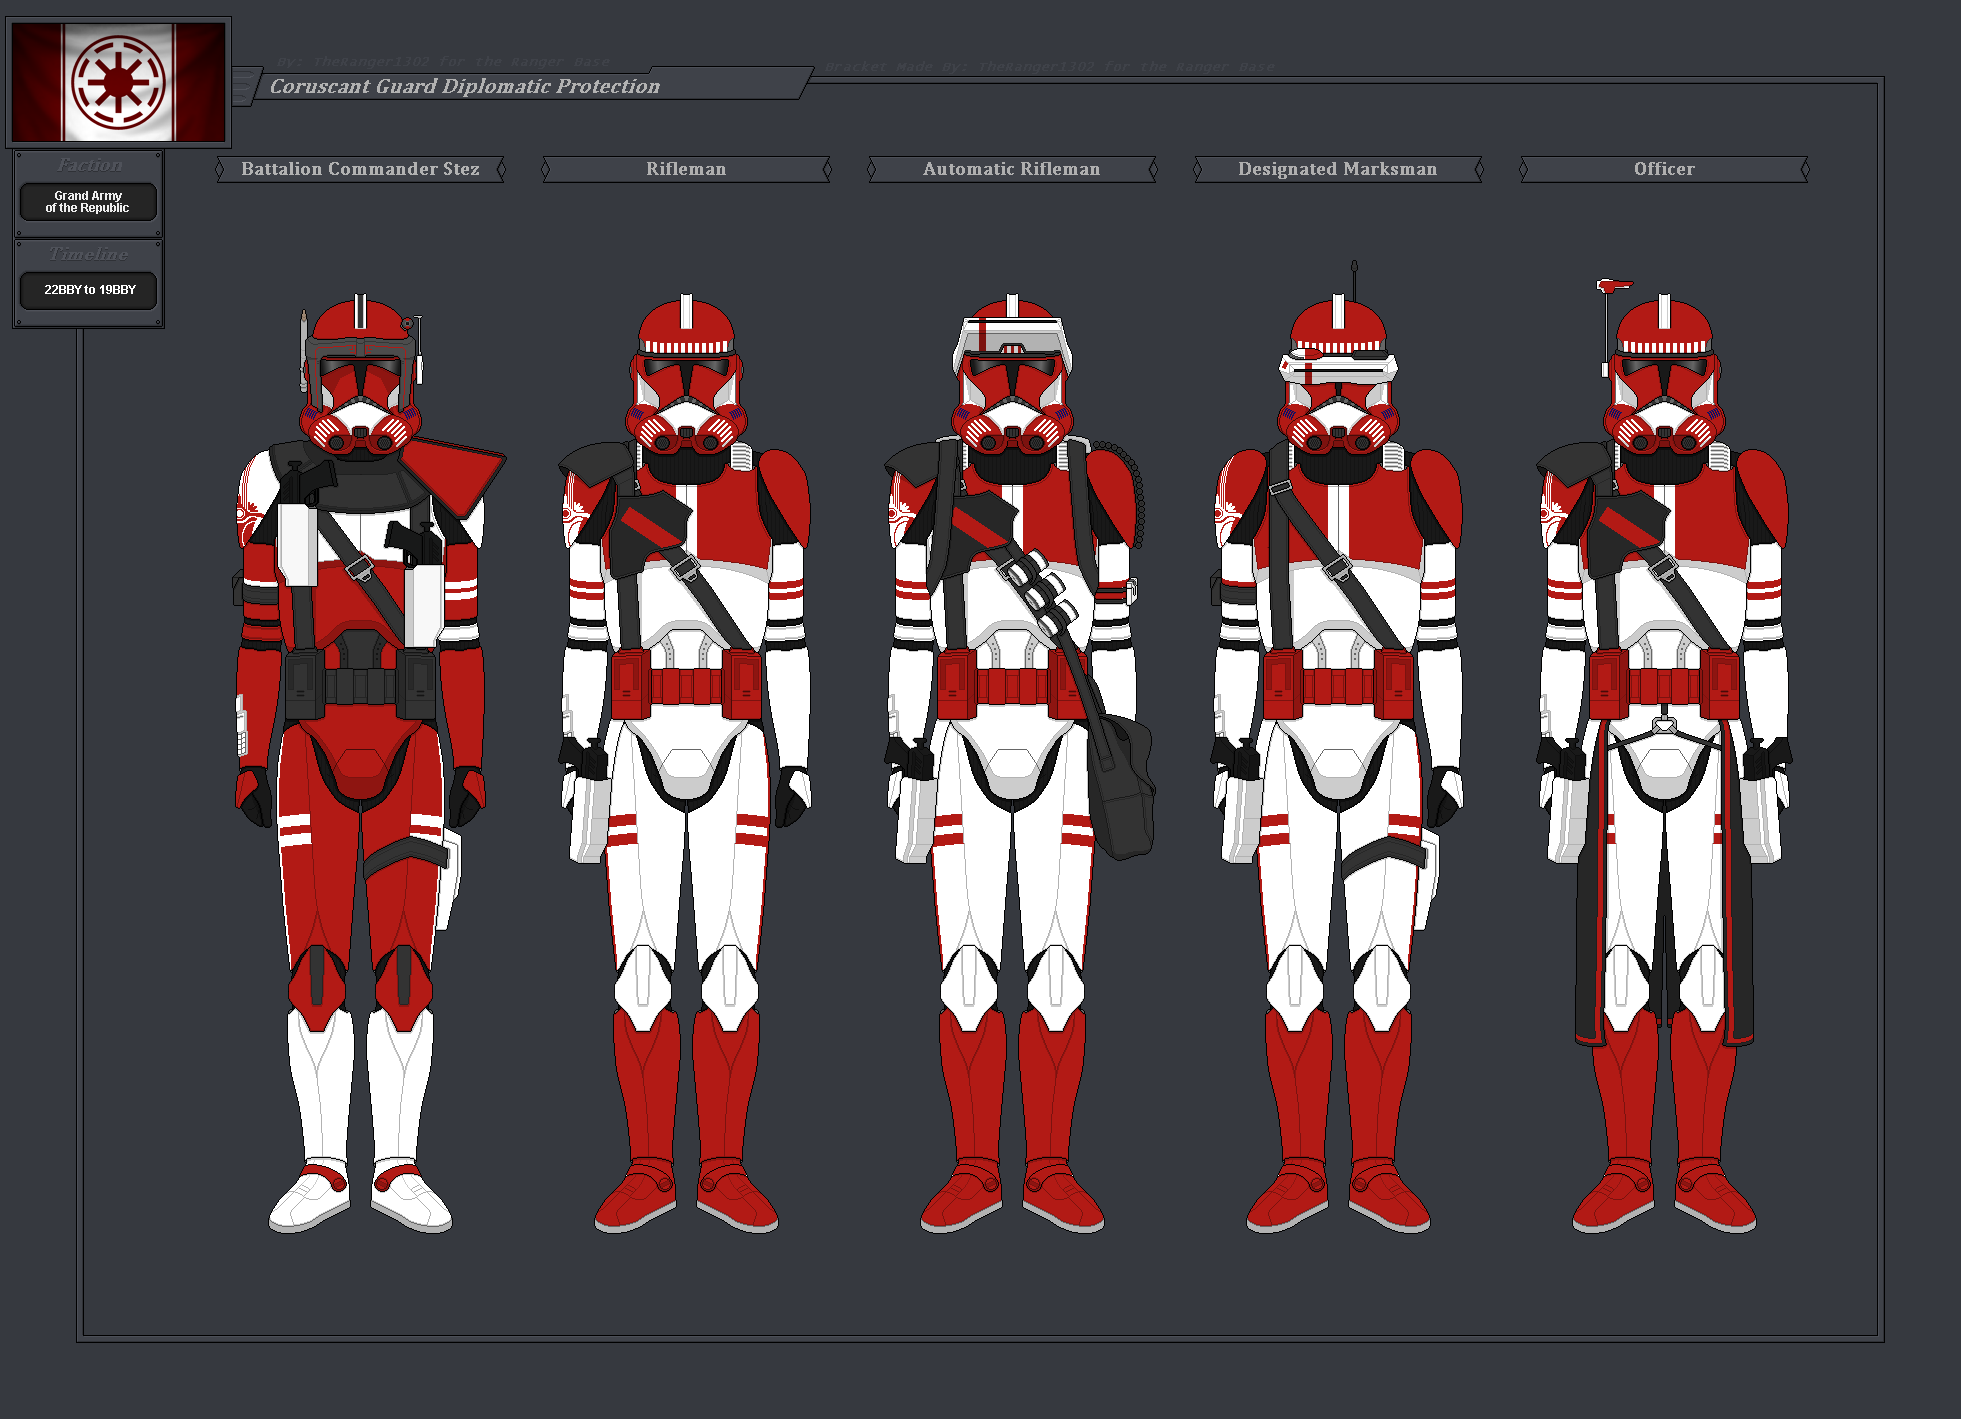Select the Automatic Rifleman label
The width and height of the screenshot is (1961, 1419).
coord(1012,169)
